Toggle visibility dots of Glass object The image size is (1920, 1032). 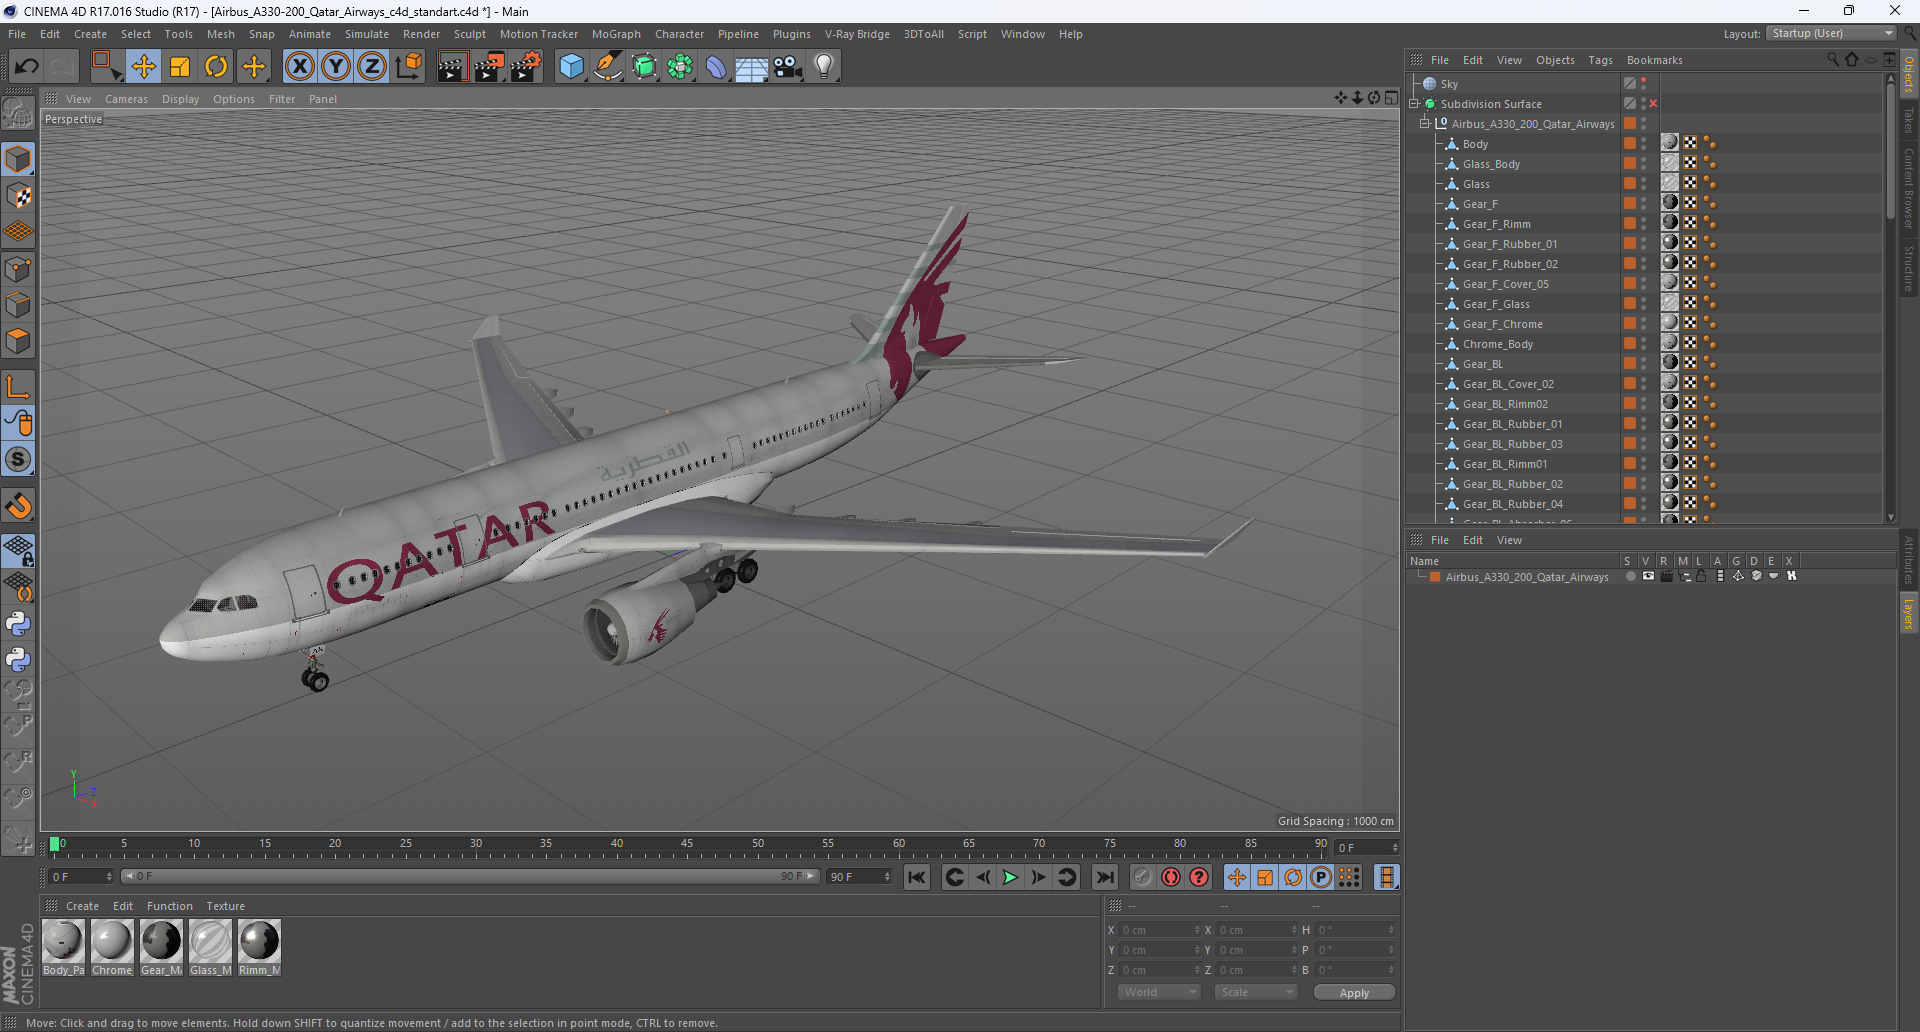[1643, 183]
